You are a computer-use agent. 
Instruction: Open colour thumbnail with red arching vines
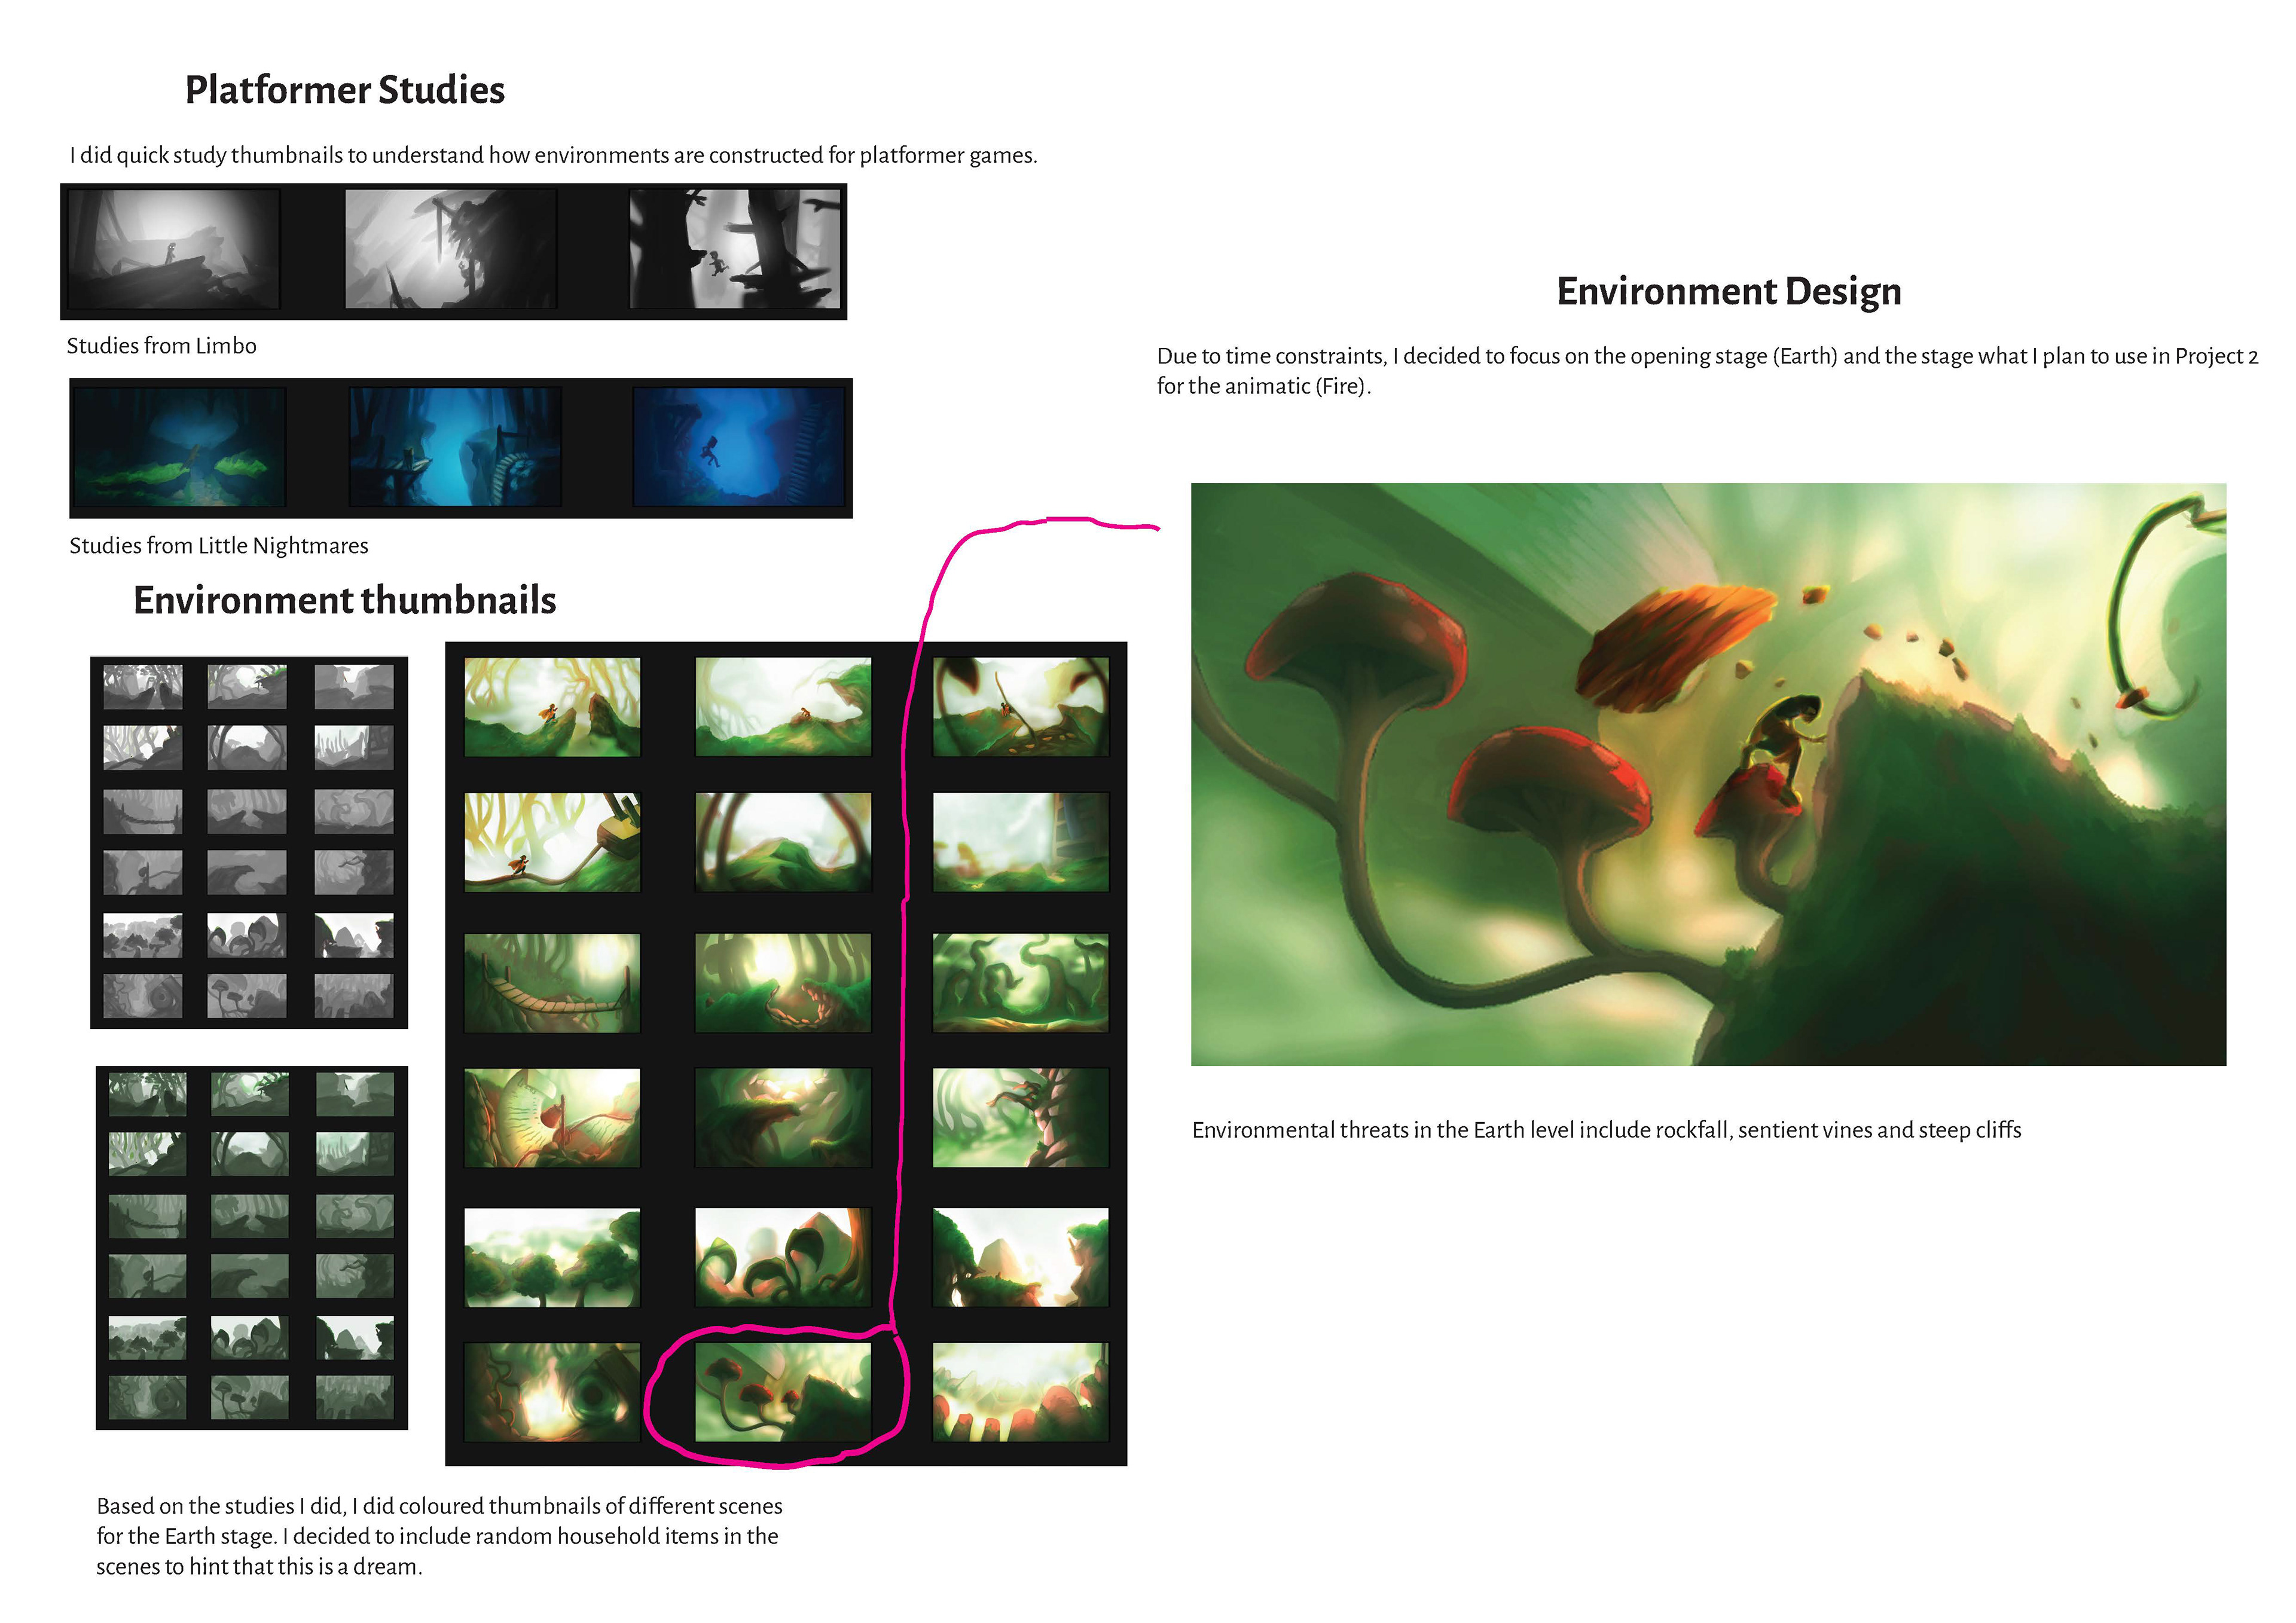pos(783,842)
